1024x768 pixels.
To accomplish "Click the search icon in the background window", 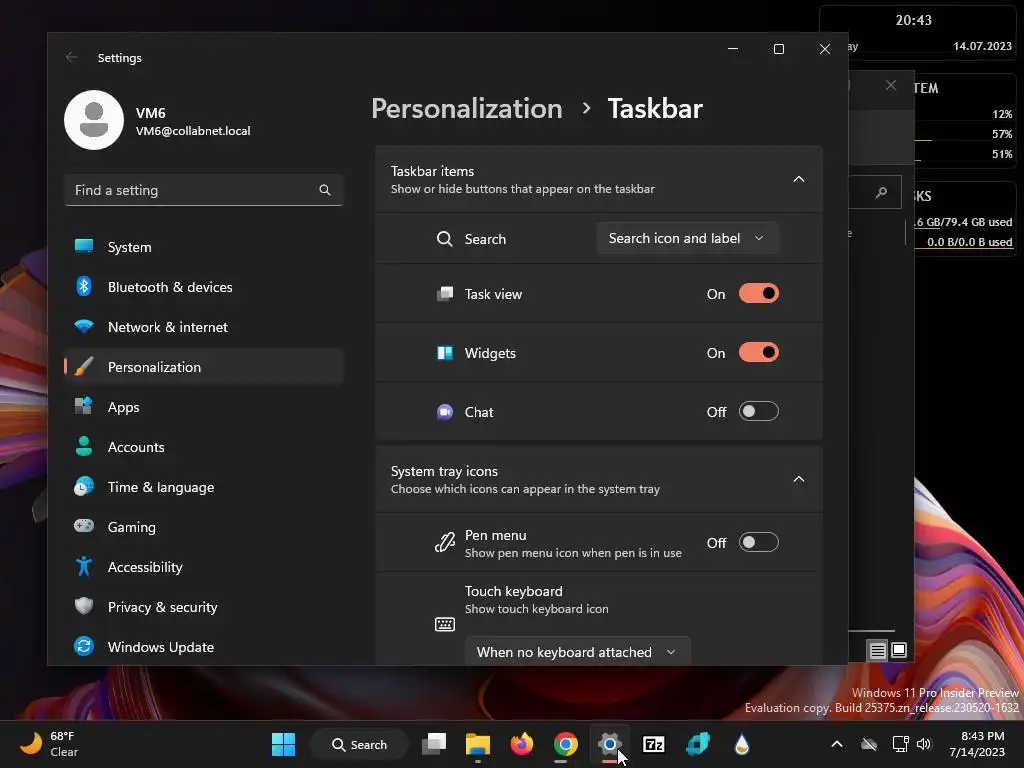I will click(x=882, y=192).
